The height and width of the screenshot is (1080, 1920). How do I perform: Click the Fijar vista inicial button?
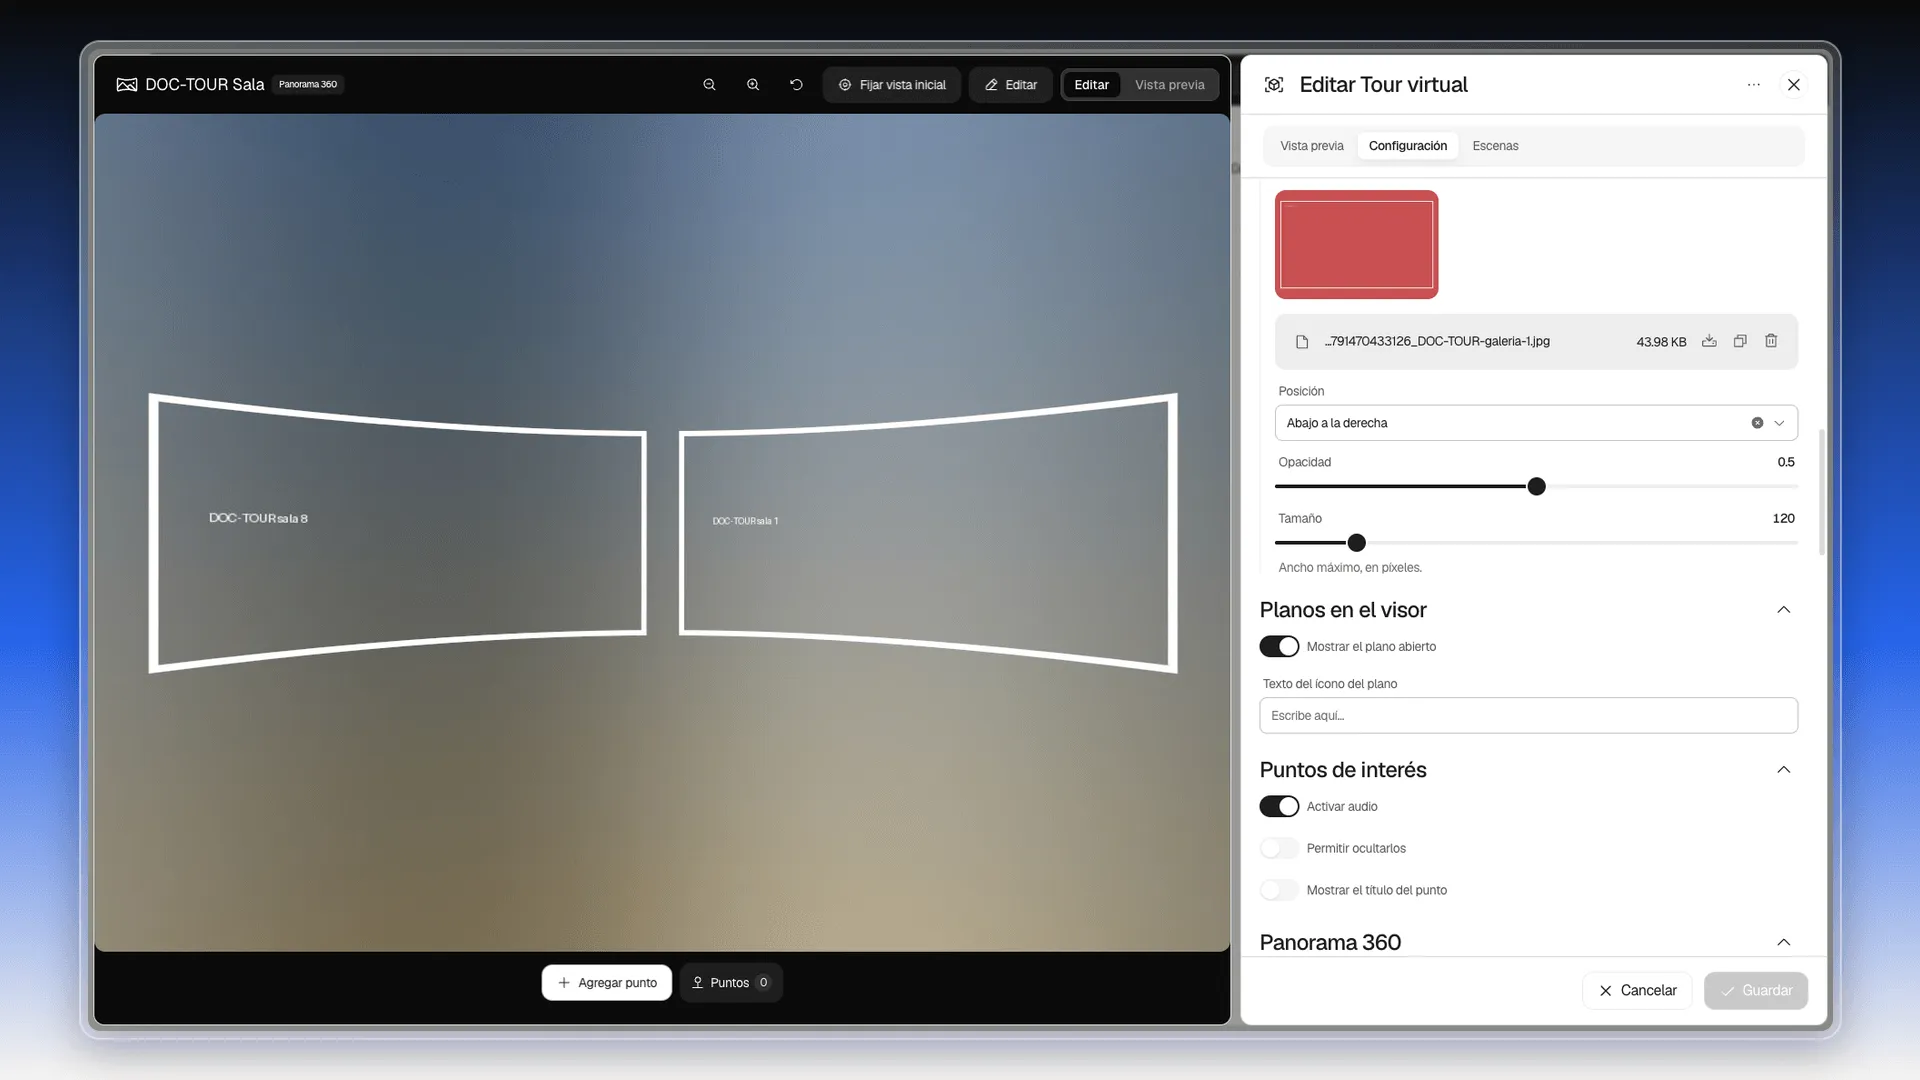892,85
